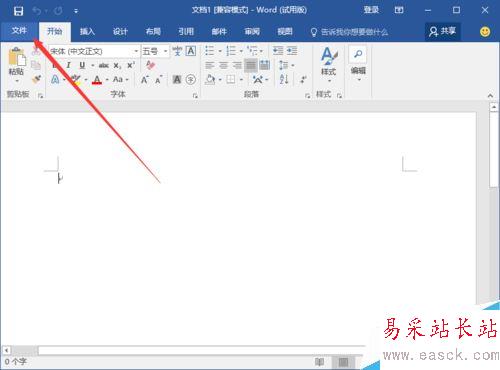
Task: Click the paragraph shading bucket icon
Action: pos(210,80)
